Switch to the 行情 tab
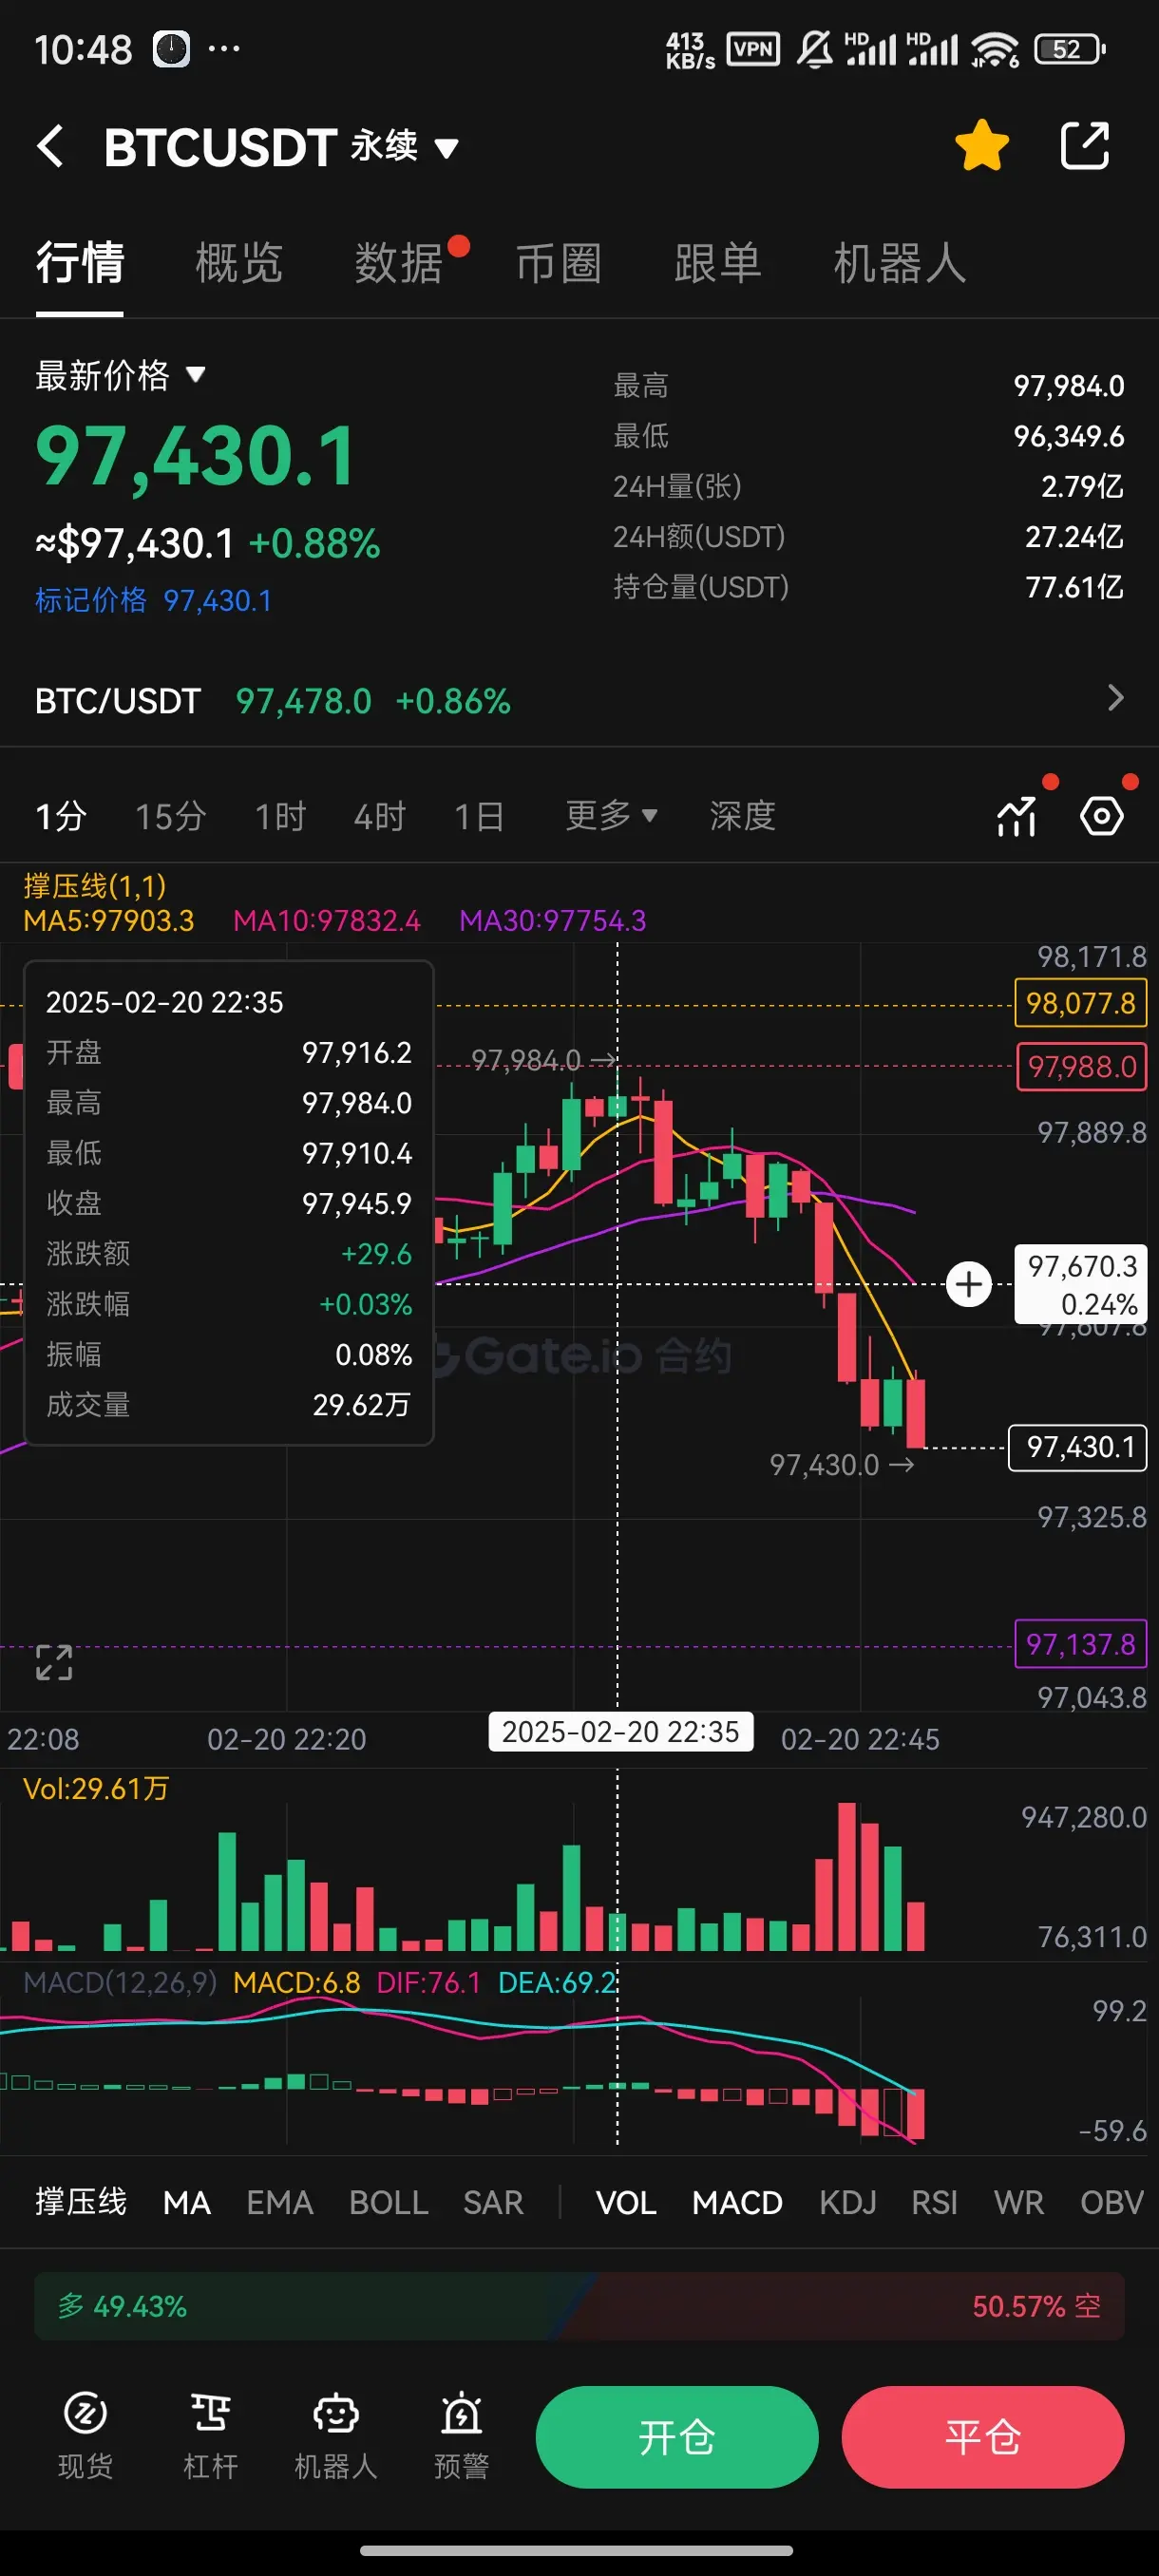1159x2576 pixels. pyautogui.click(x=80, y=263)
